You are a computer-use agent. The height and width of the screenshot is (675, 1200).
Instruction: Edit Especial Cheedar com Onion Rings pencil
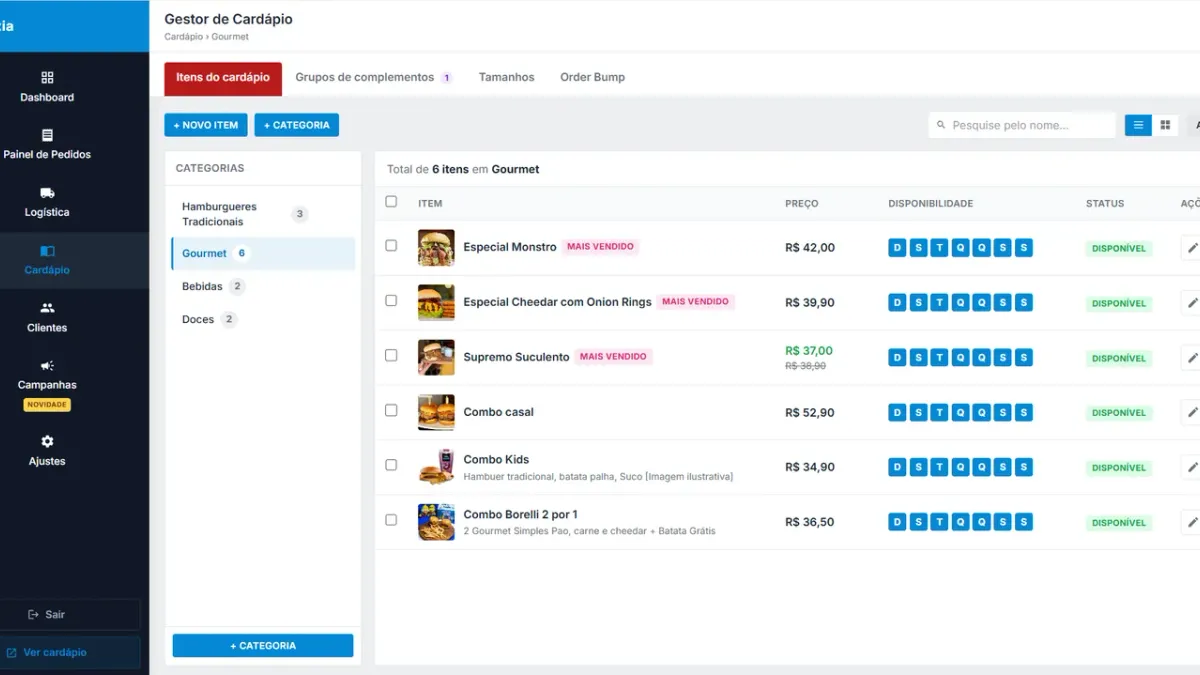(1191, 302)
